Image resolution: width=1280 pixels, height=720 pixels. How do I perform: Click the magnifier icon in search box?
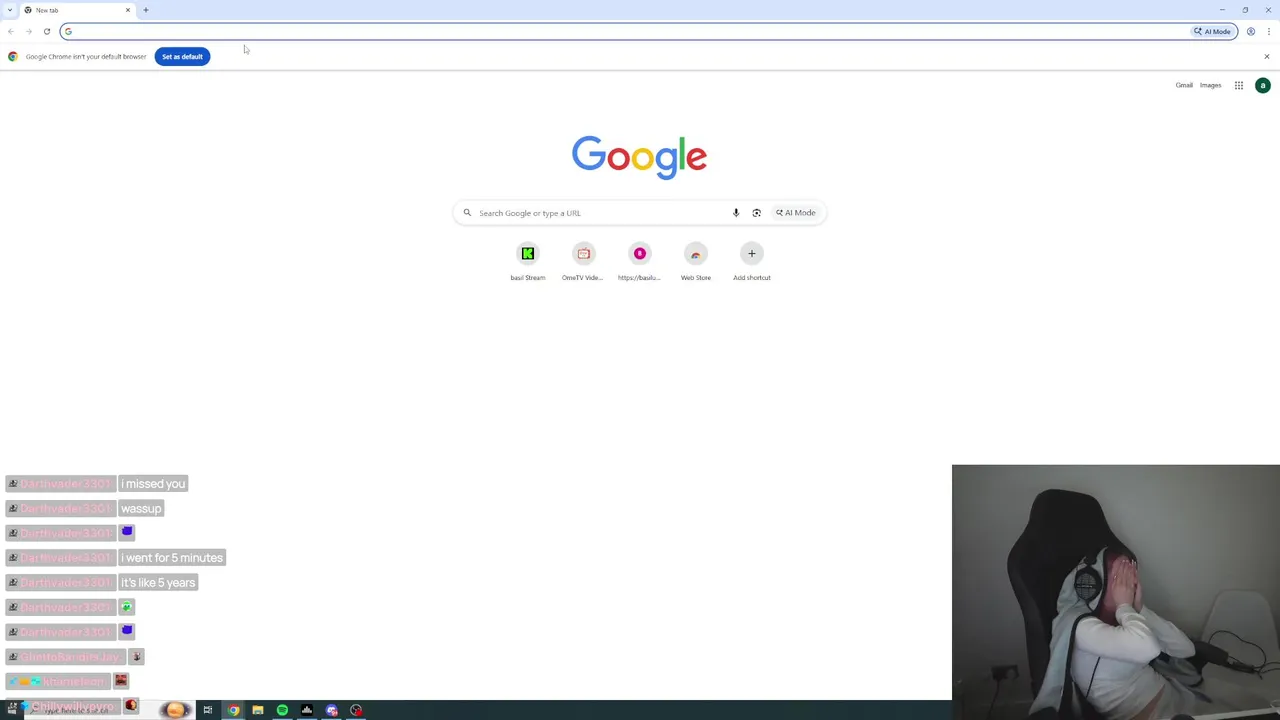(467, 213)
